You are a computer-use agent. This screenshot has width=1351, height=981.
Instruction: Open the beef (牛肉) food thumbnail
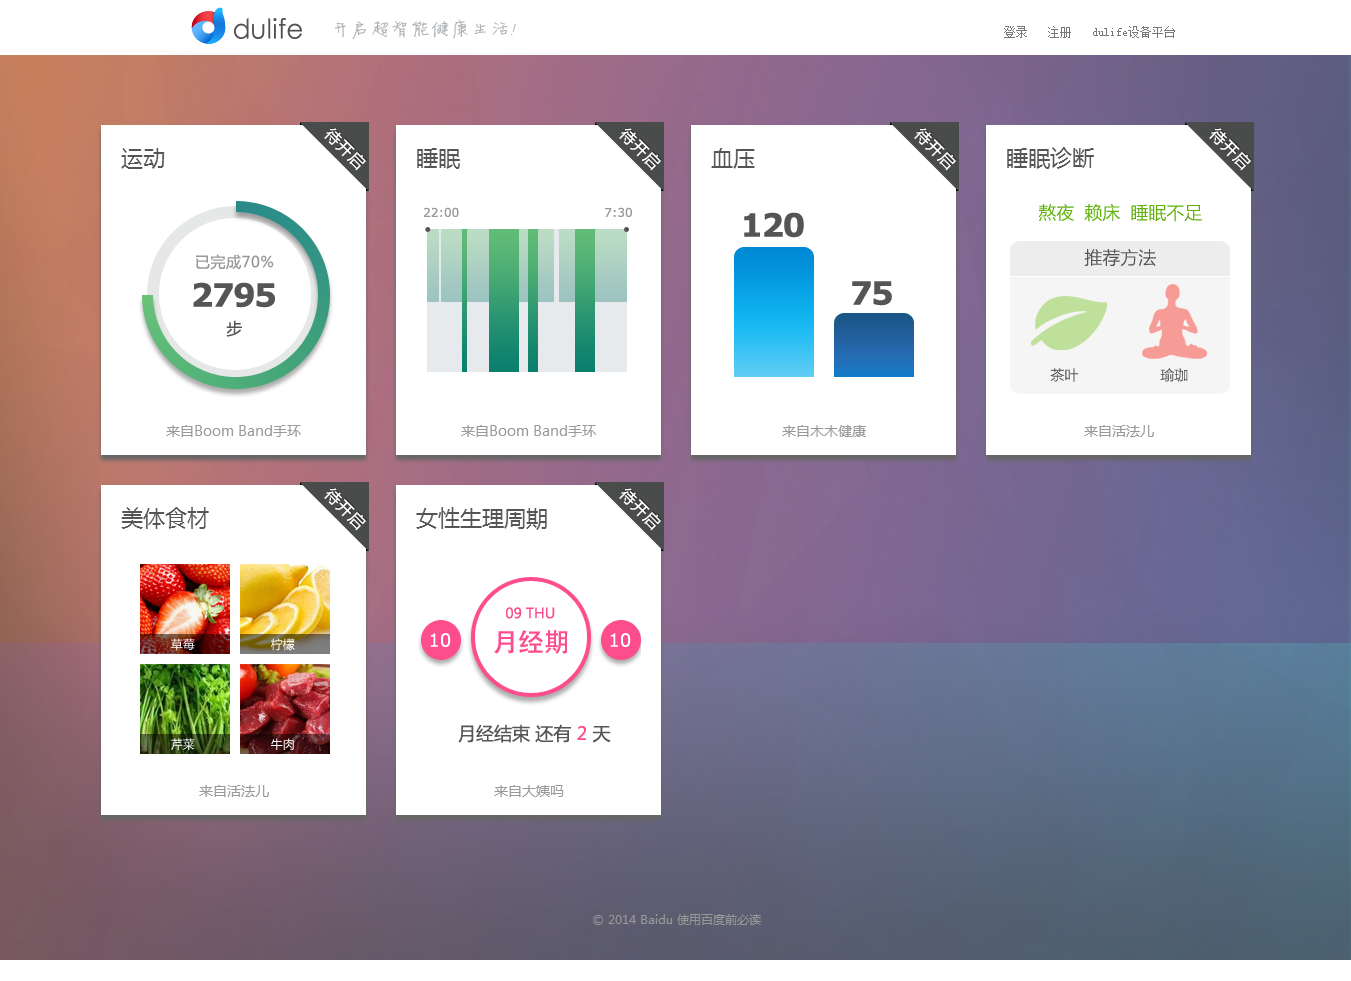pos(285,708)
